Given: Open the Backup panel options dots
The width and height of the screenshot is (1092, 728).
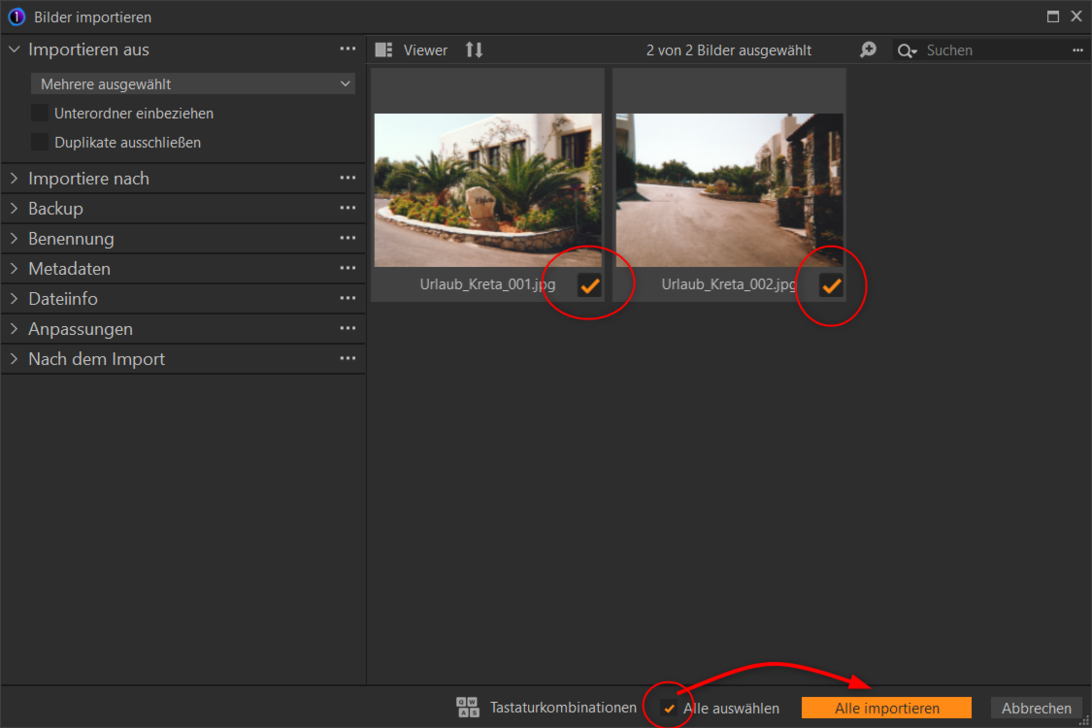Looking at the screenshot, I should tap(347, 208).
